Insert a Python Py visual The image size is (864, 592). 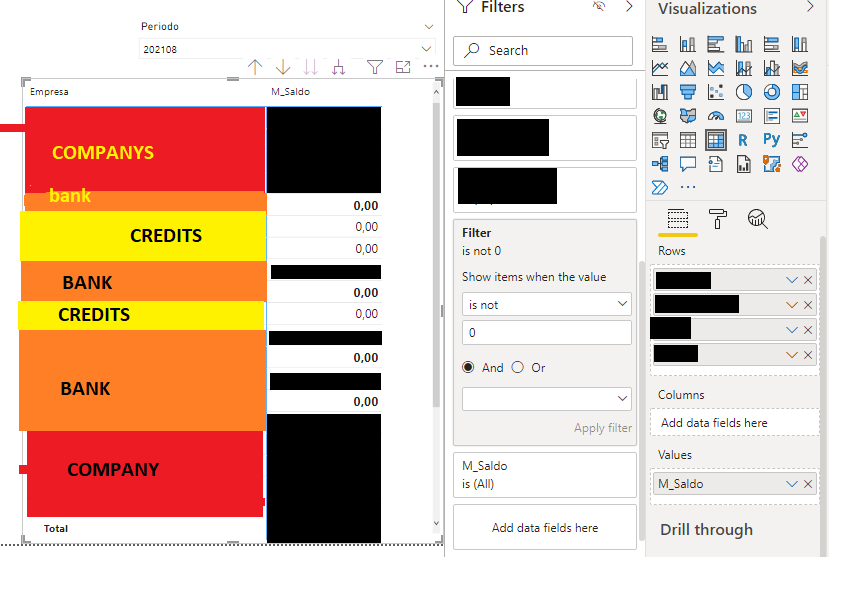tap(772, 140)
